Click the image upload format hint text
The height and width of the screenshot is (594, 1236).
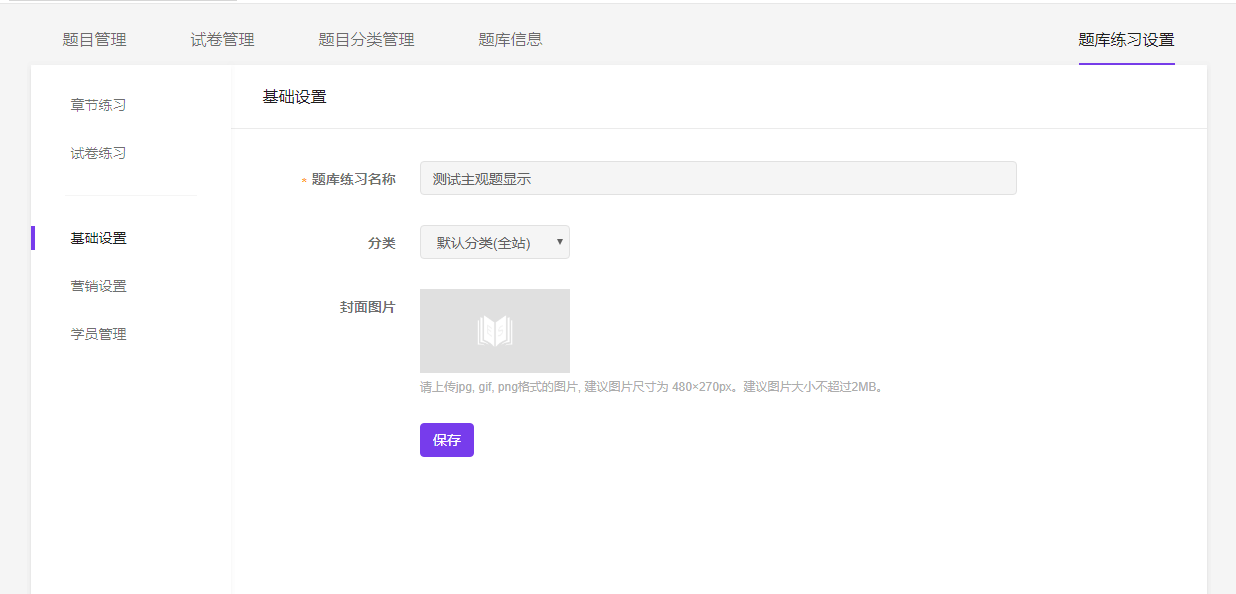651,387
